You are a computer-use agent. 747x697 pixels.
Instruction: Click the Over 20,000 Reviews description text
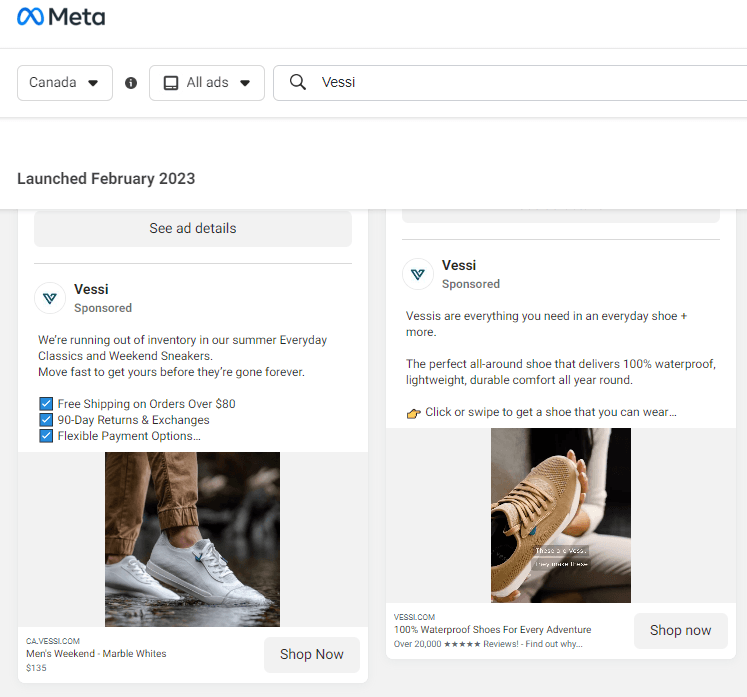tap(488, 644)
